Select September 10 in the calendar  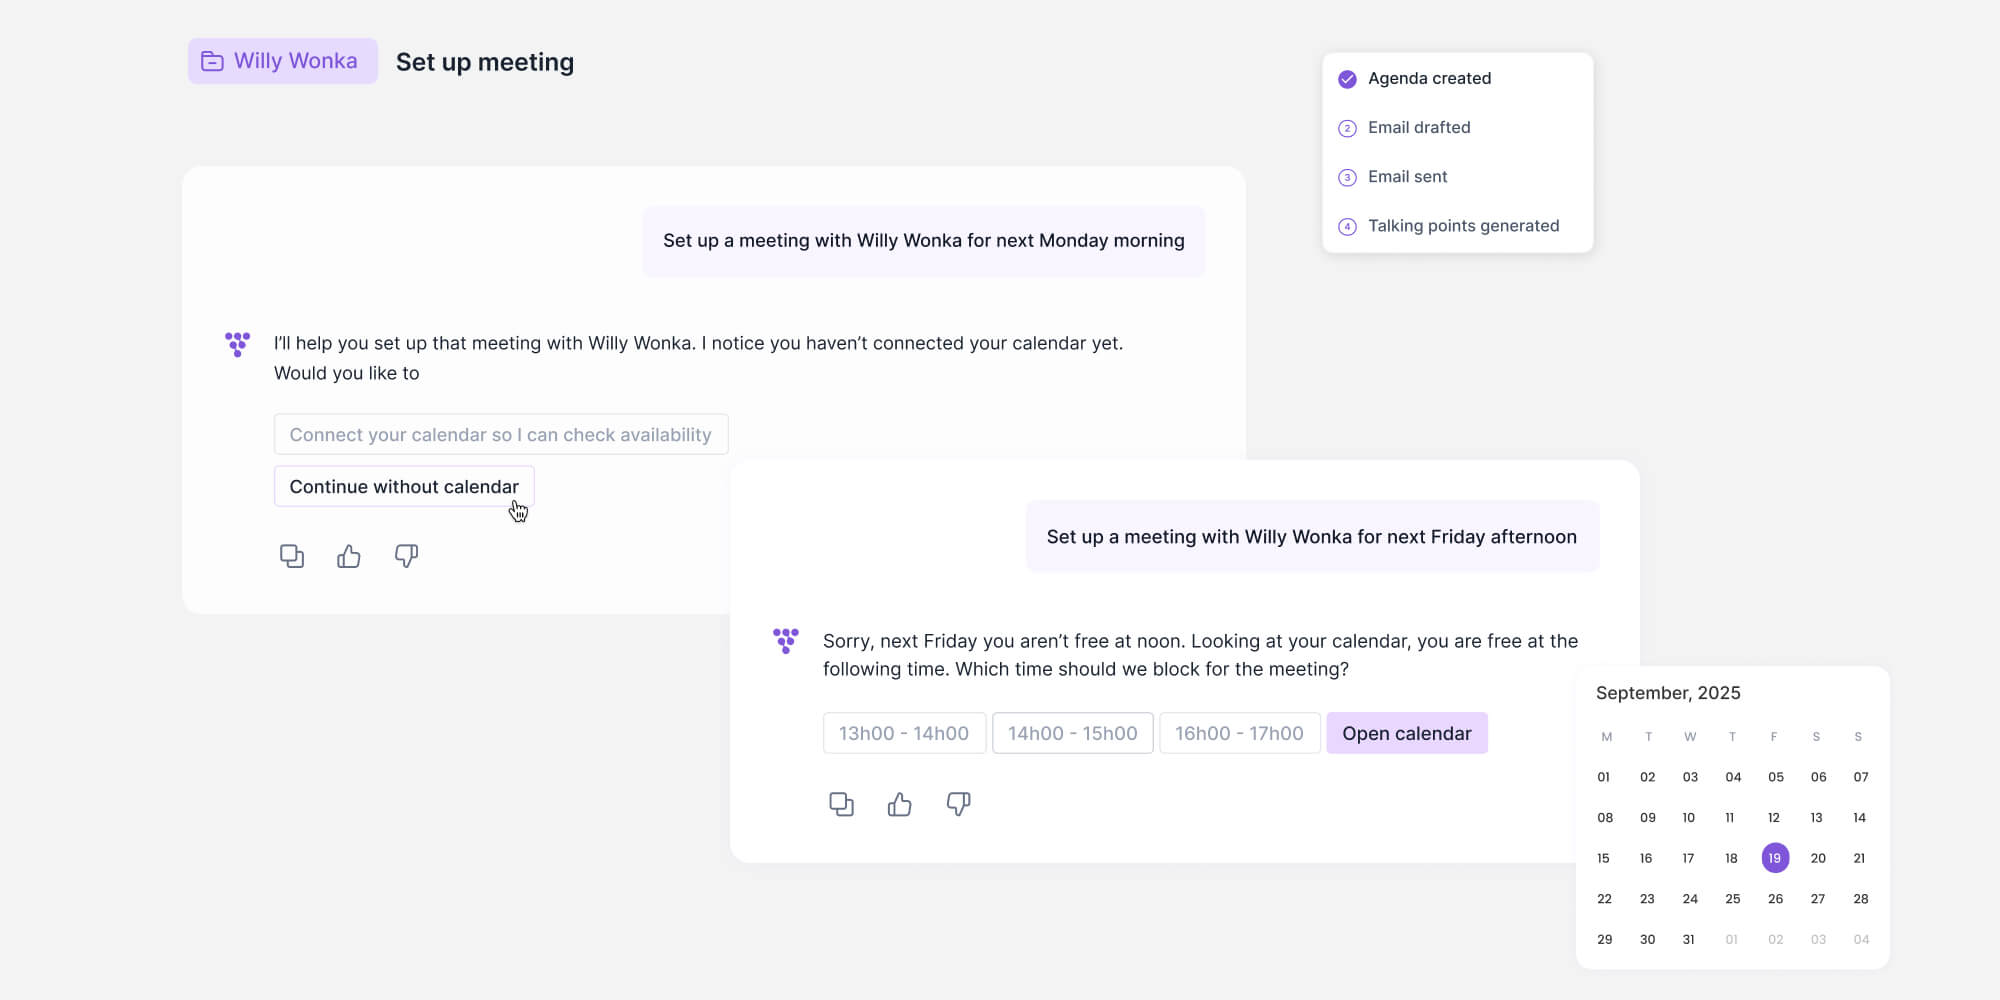click(1689, 818)
